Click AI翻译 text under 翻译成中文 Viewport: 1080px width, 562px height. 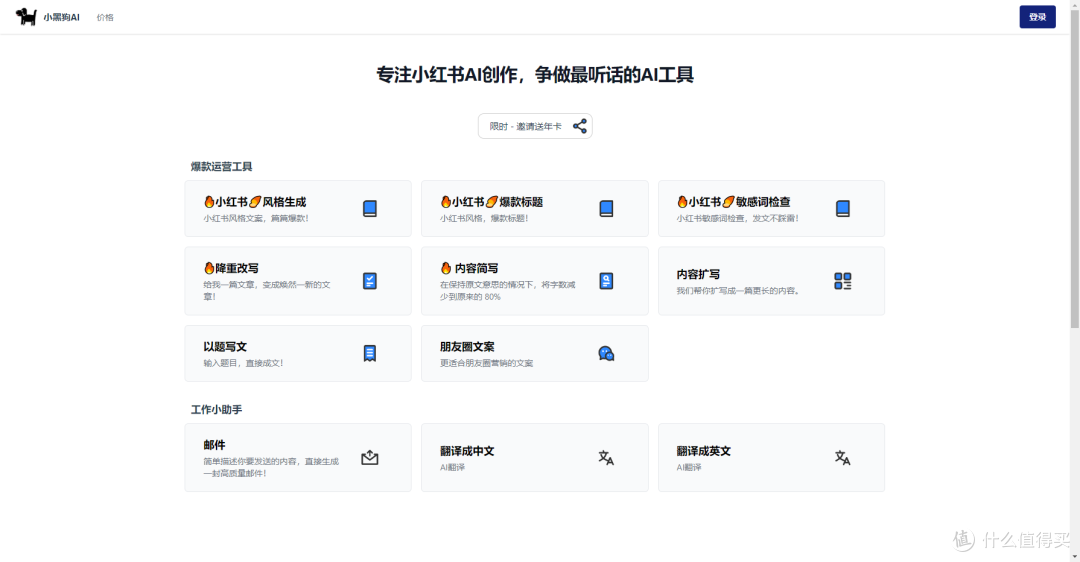click(x=453, y=468)
